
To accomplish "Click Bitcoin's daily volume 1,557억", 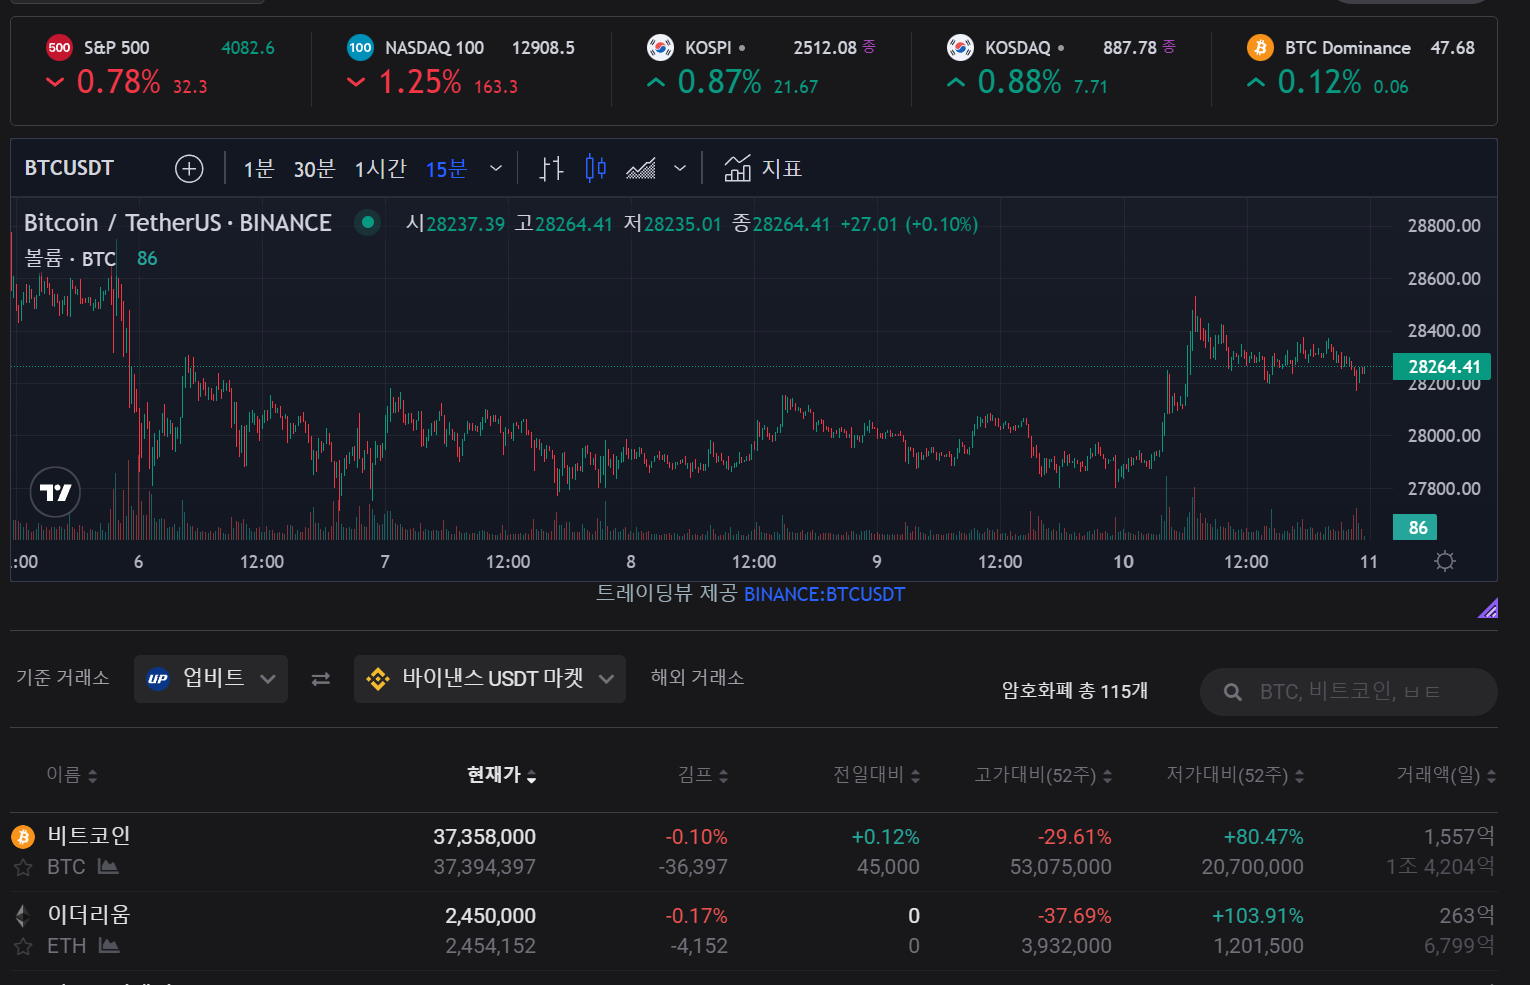I will click(1460, 837).
